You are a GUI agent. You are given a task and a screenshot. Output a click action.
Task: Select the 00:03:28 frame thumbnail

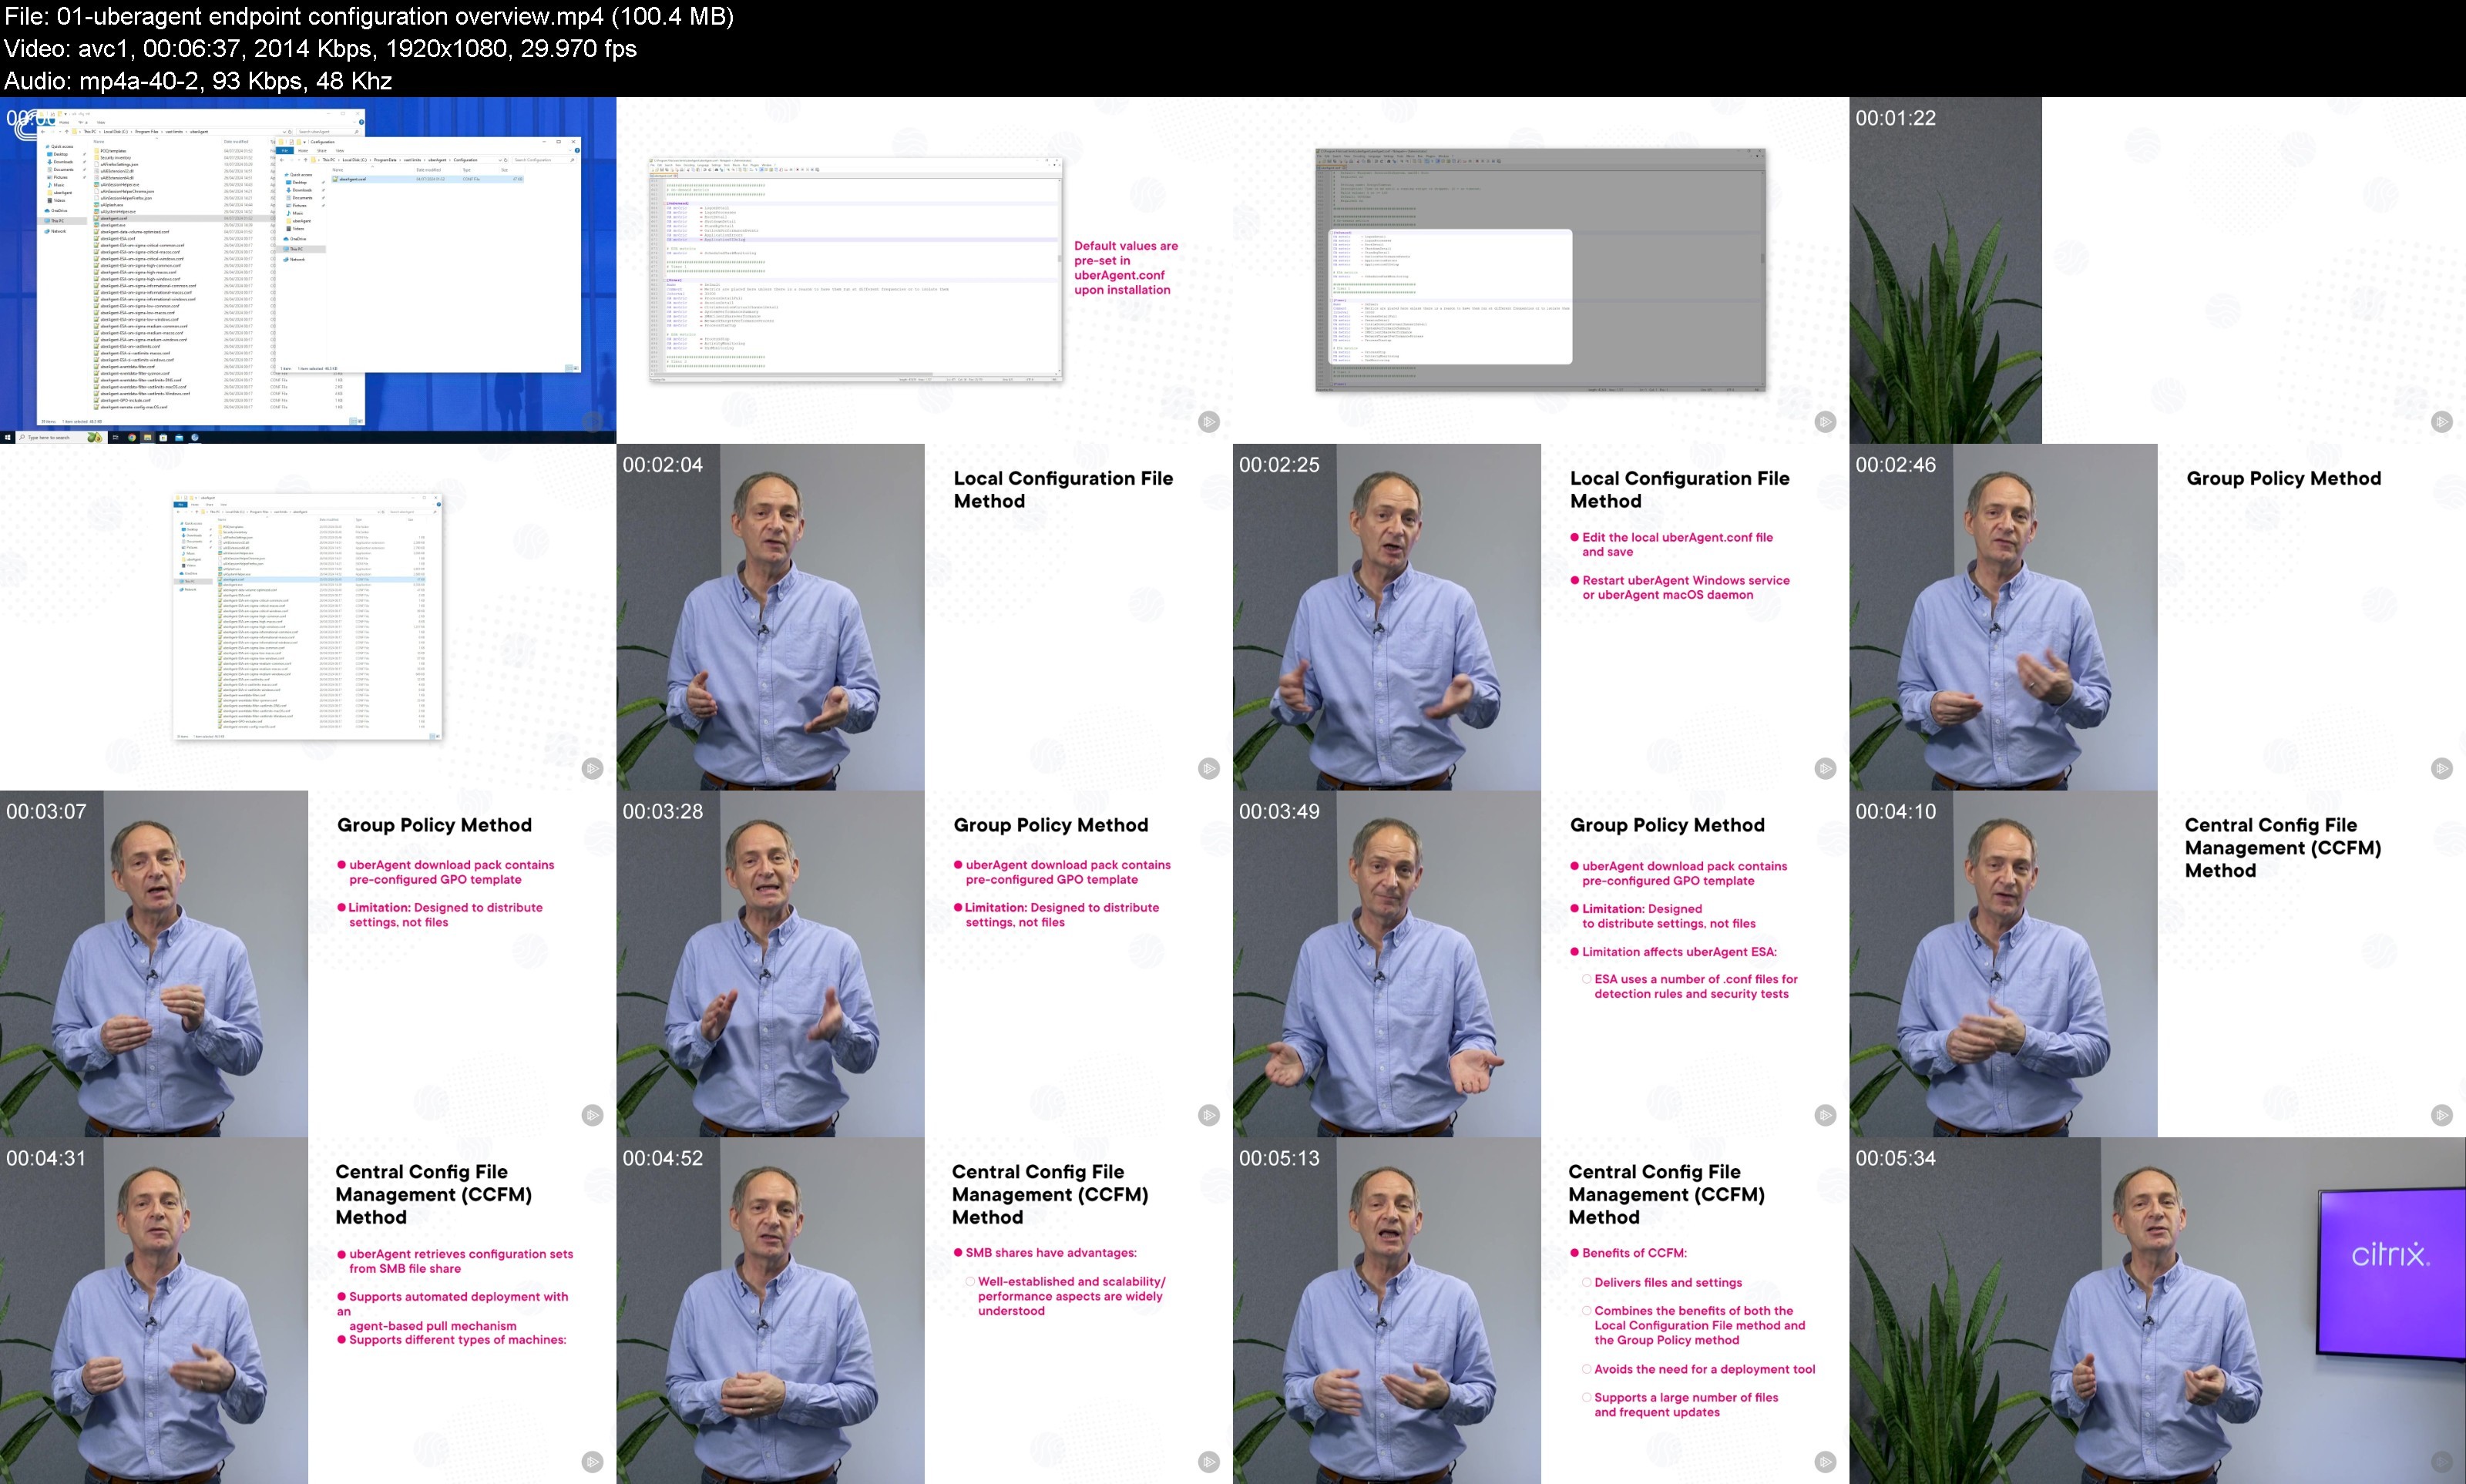(x=924, y=964)
